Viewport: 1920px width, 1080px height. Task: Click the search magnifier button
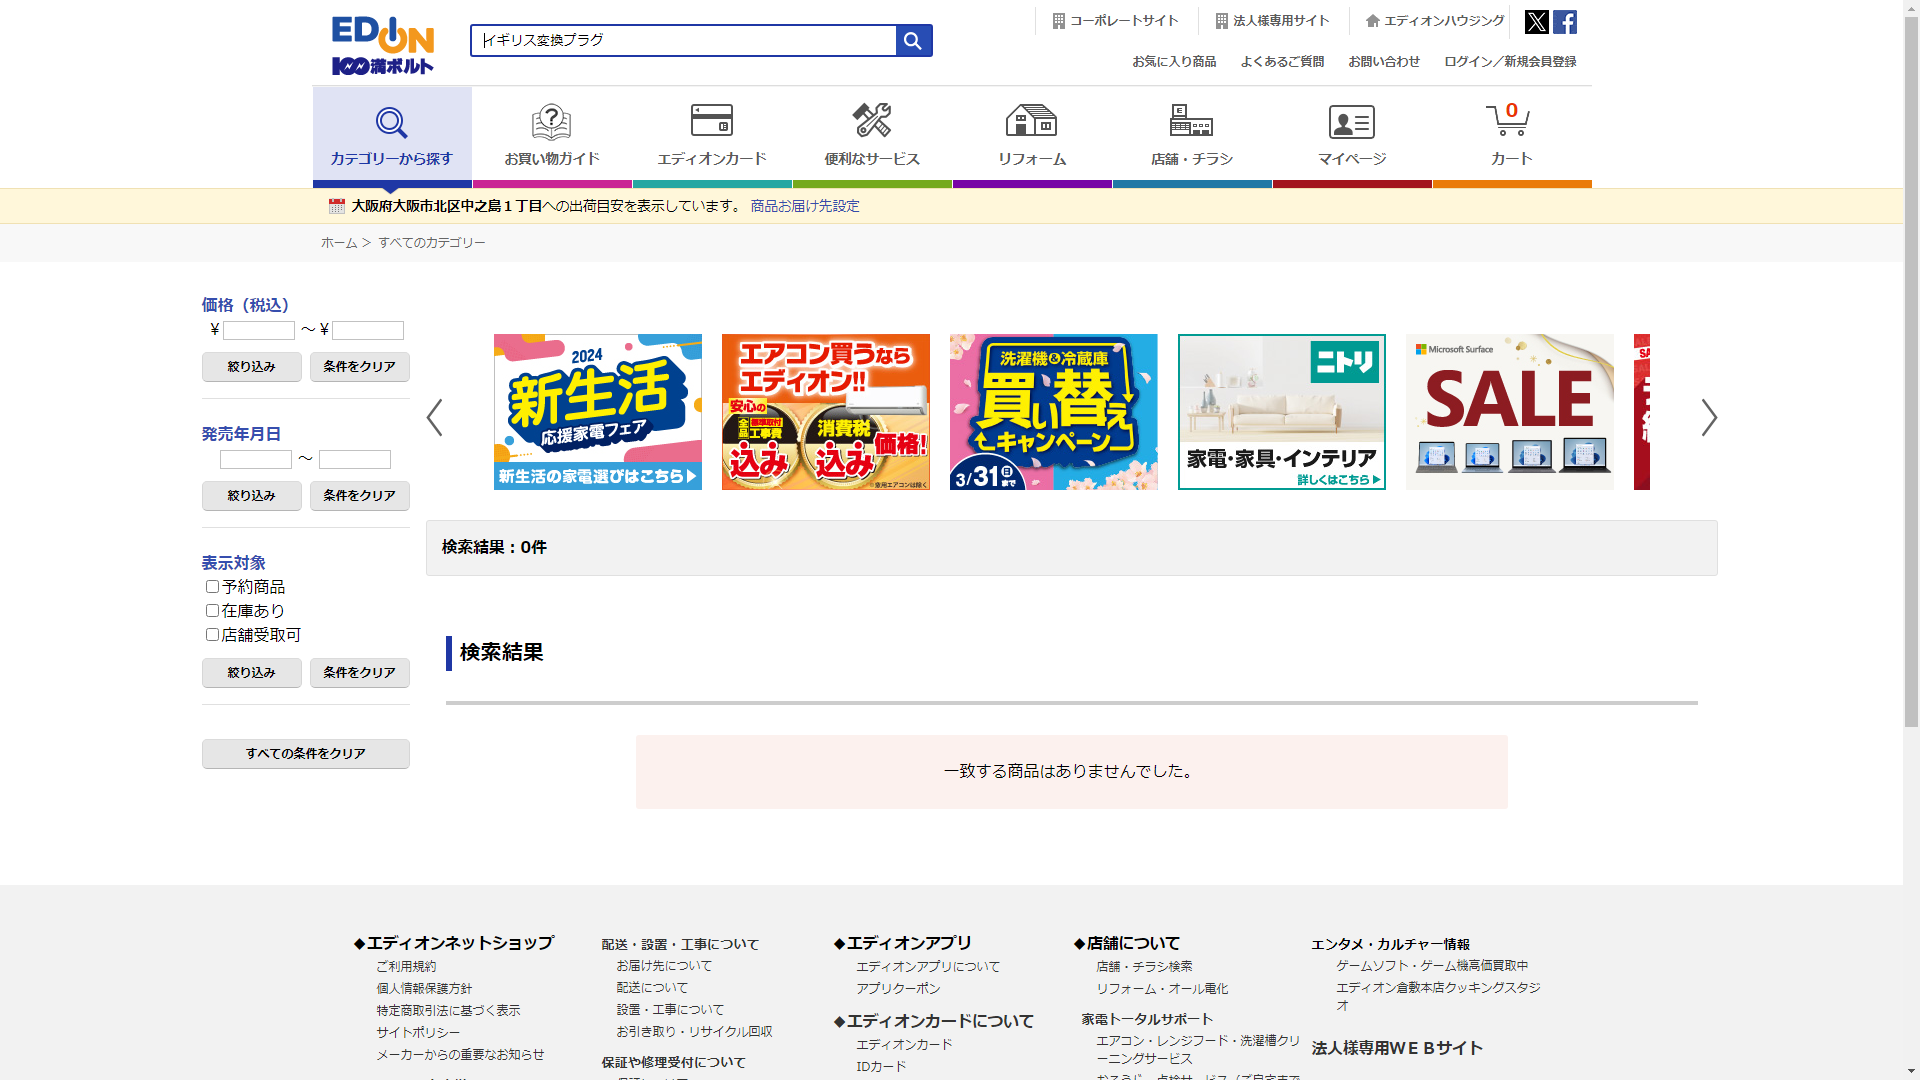(913, 41)
